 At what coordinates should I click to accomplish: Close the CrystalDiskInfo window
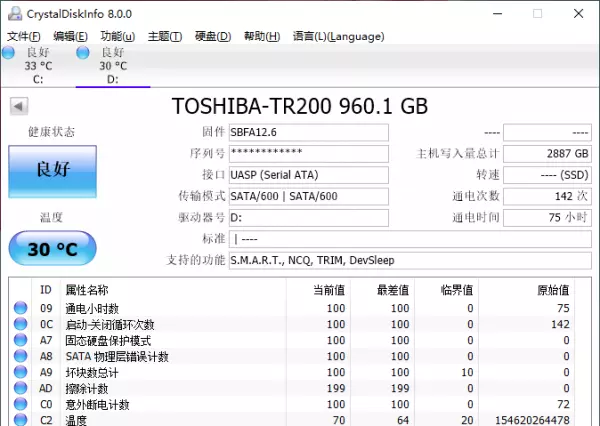(x=579, y=14)
